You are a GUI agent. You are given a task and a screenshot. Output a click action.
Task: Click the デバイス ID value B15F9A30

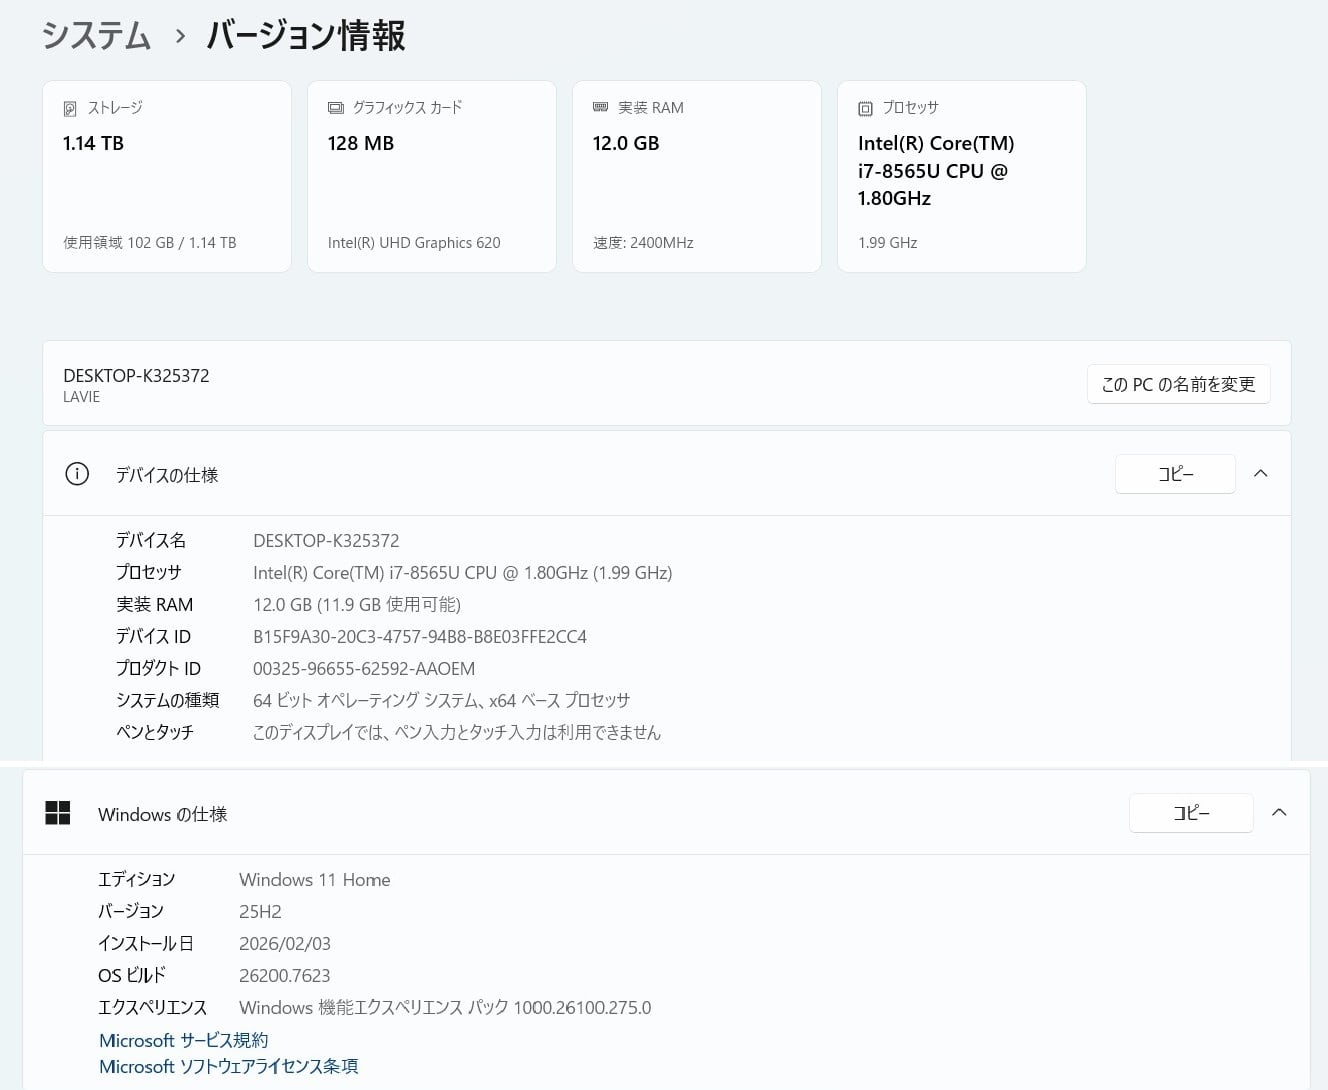coord(420,637)
